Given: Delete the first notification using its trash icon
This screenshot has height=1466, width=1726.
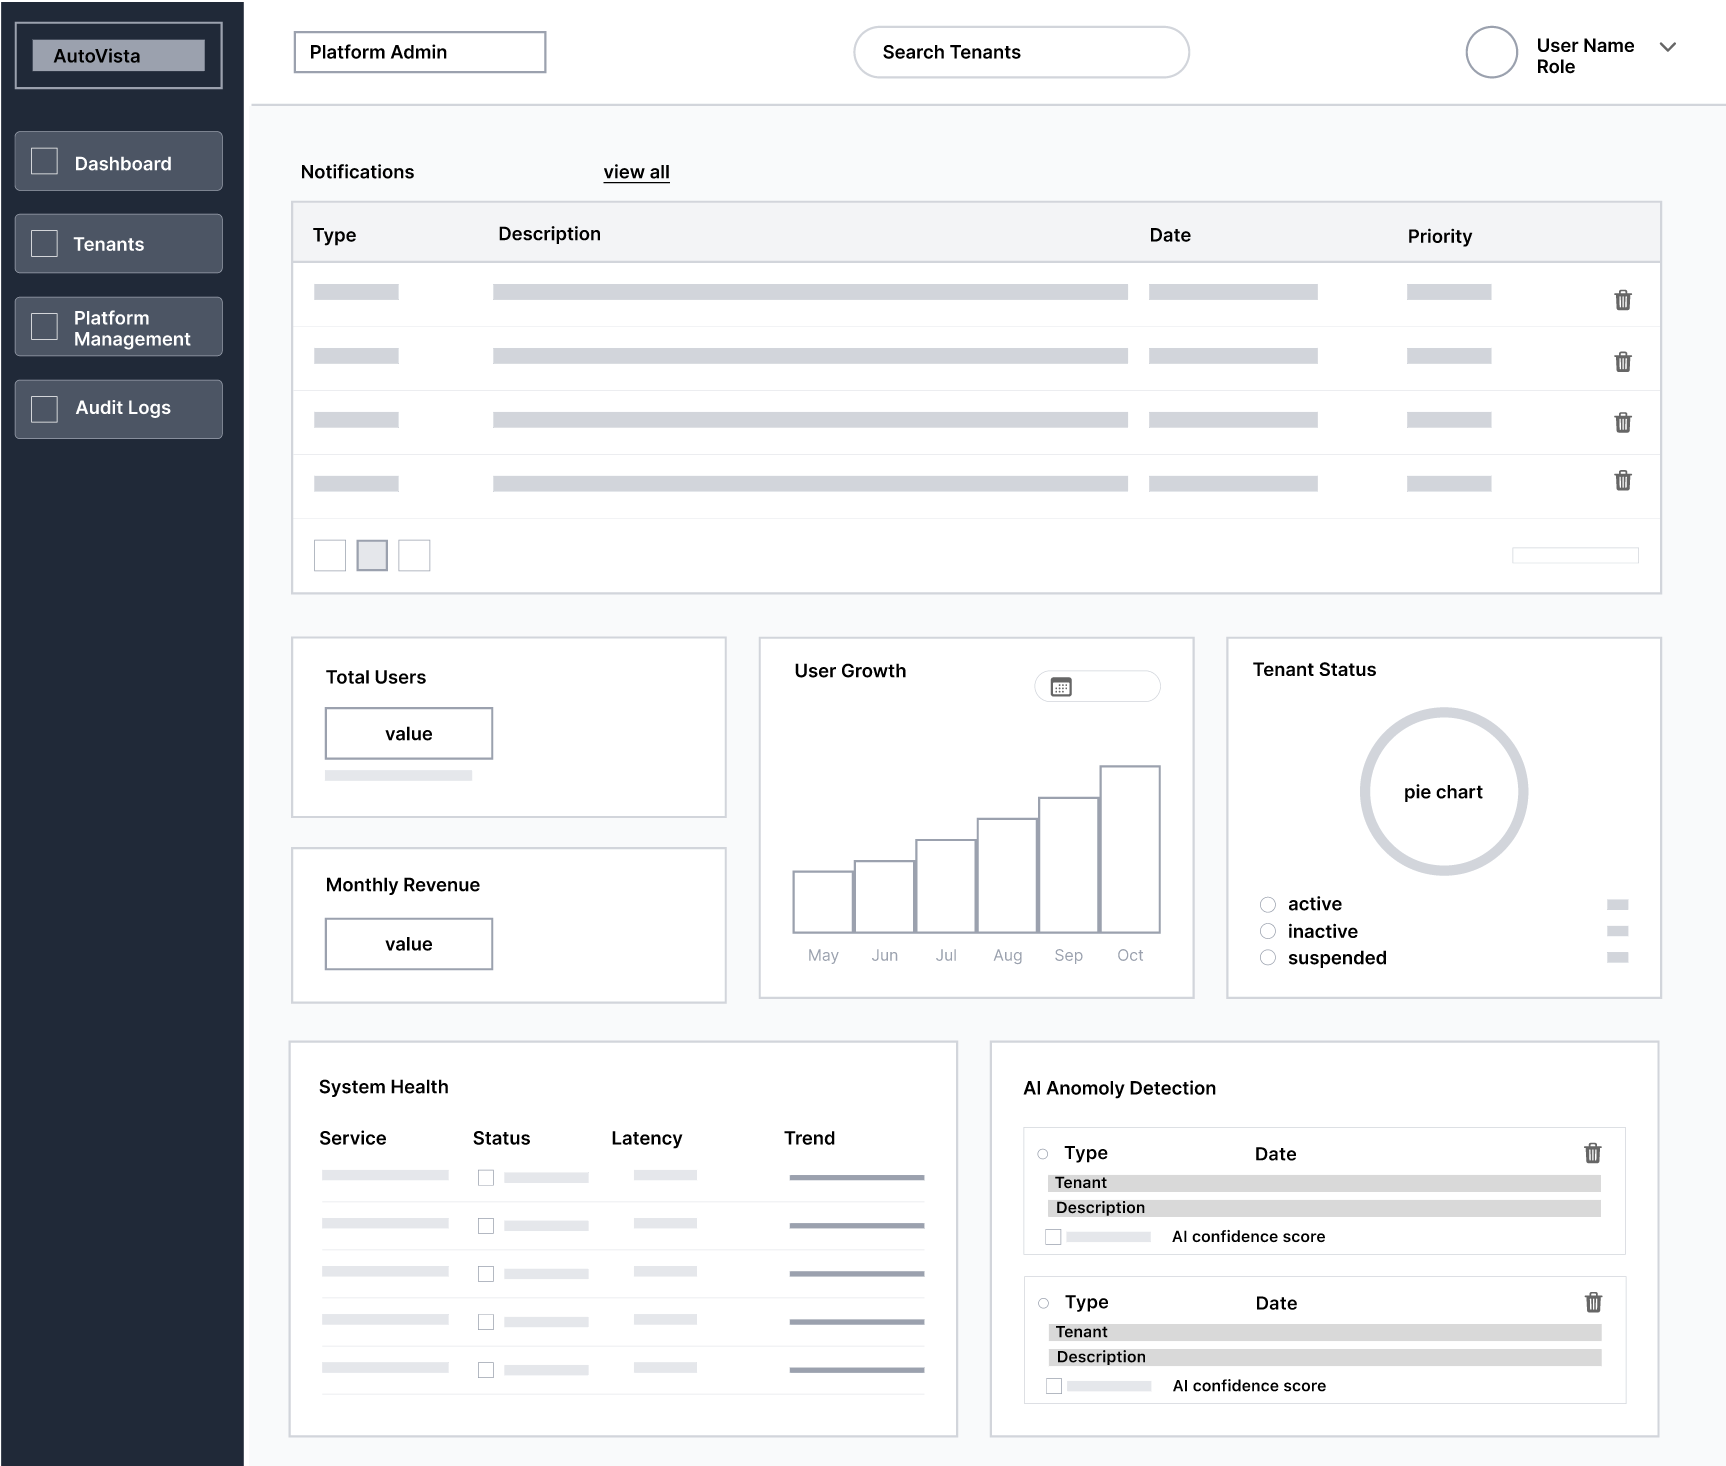Looking at the screenshot, I should (x=1623, y=299).
